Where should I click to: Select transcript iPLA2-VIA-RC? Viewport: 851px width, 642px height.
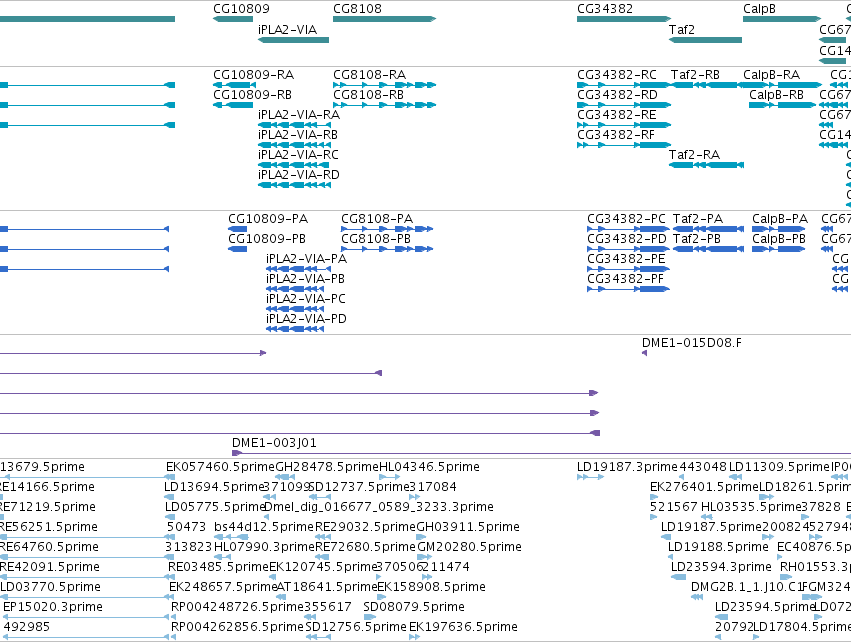[x=299, y=155]
